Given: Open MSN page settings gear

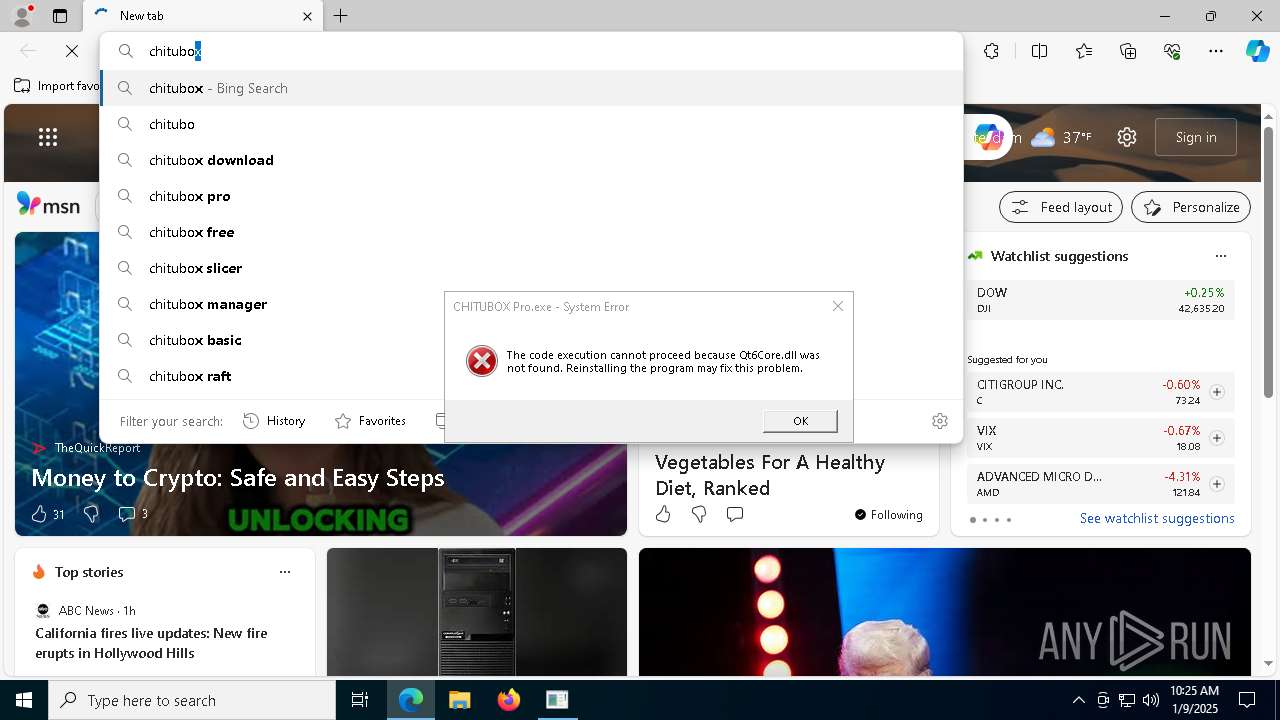Looking at the screenshot, I should (1127, 137).
